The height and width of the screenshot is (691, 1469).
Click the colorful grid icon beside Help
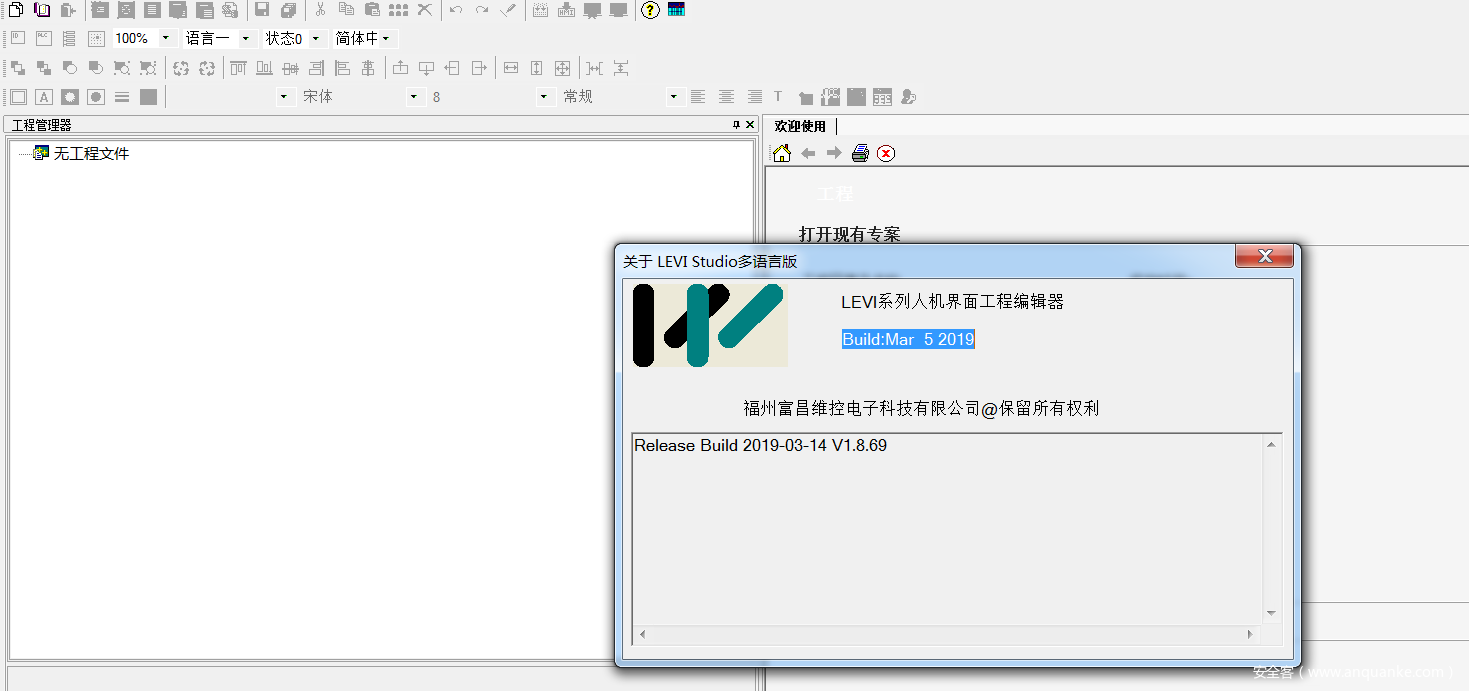[676, 10]
